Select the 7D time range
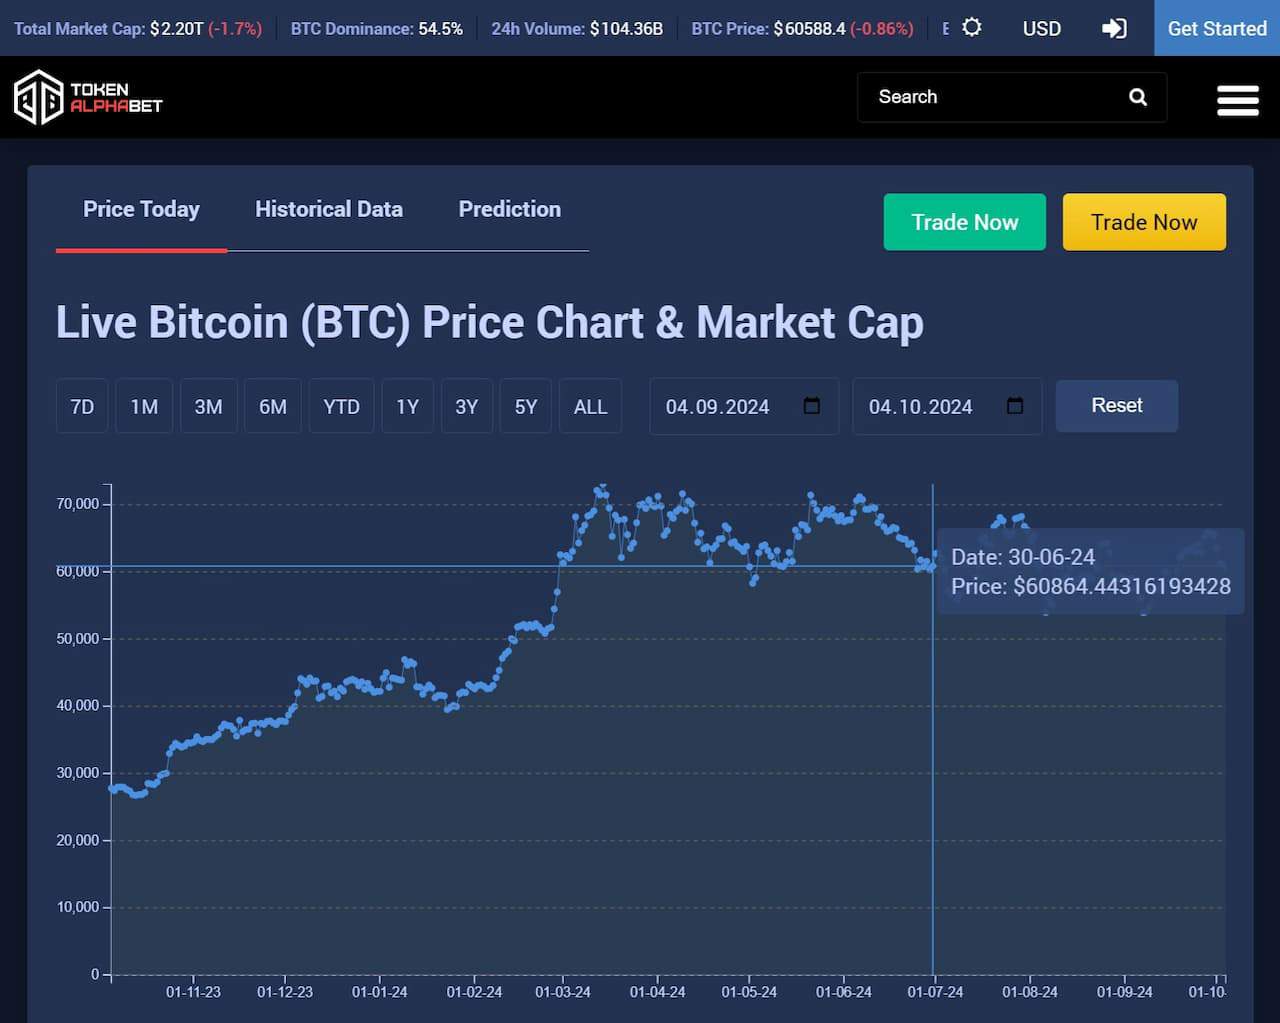Viewport: 1280px width, 1023px height. (x=82, y=406)
